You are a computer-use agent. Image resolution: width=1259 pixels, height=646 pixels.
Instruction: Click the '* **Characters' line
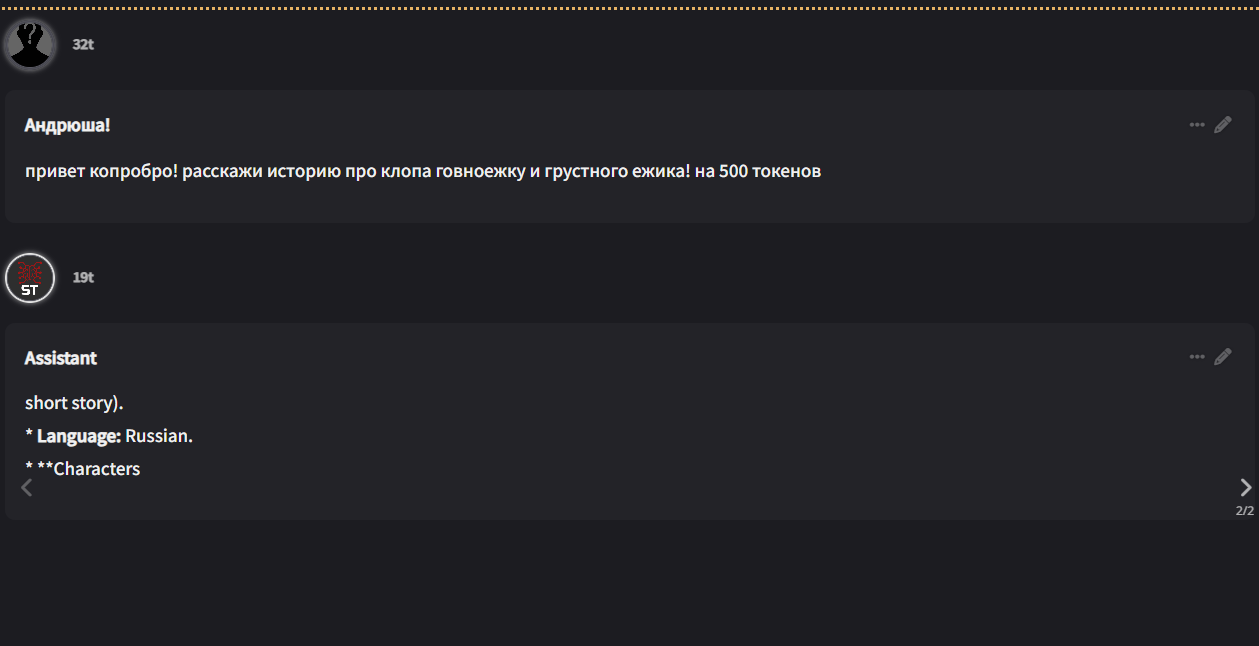click(83, 469)
